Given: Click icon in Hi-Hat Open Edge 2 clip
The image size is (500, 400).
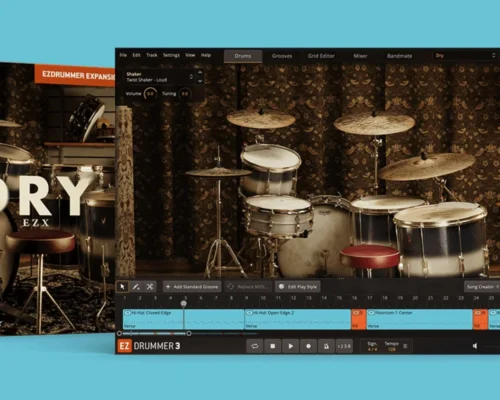Looking at the screenshot, I should click(x=249, y=313).
